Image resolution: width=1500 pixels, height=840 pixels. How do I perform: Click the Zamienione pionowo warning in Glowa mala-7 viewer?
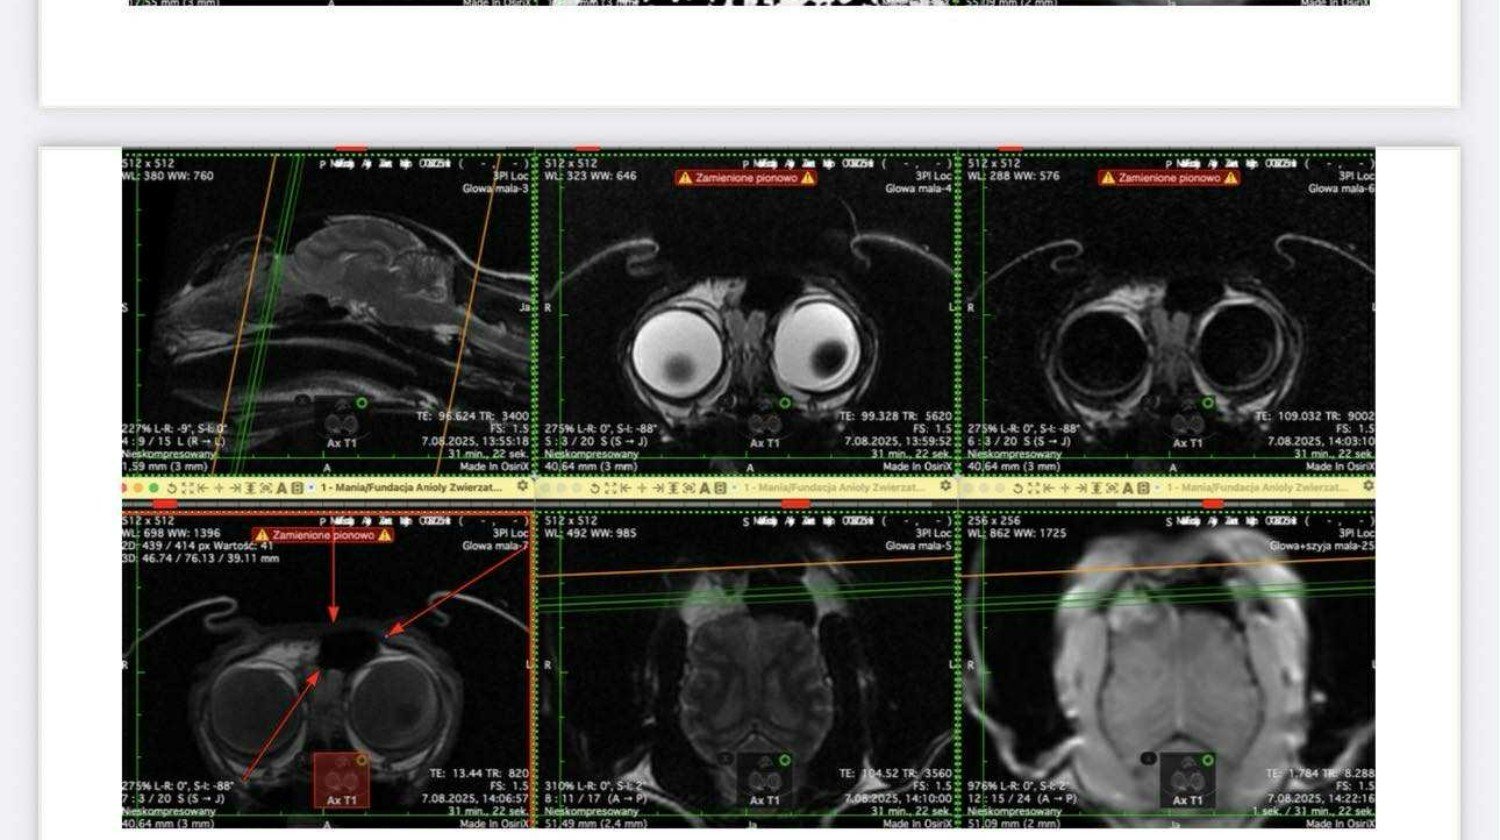click(323, 535)
